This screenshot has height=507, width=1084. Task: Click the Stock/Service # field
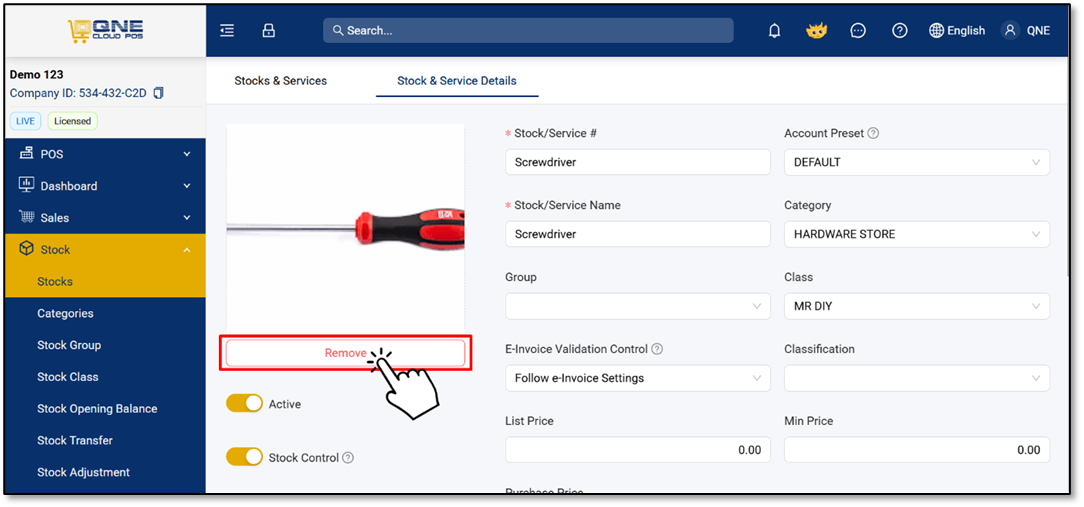637,163
